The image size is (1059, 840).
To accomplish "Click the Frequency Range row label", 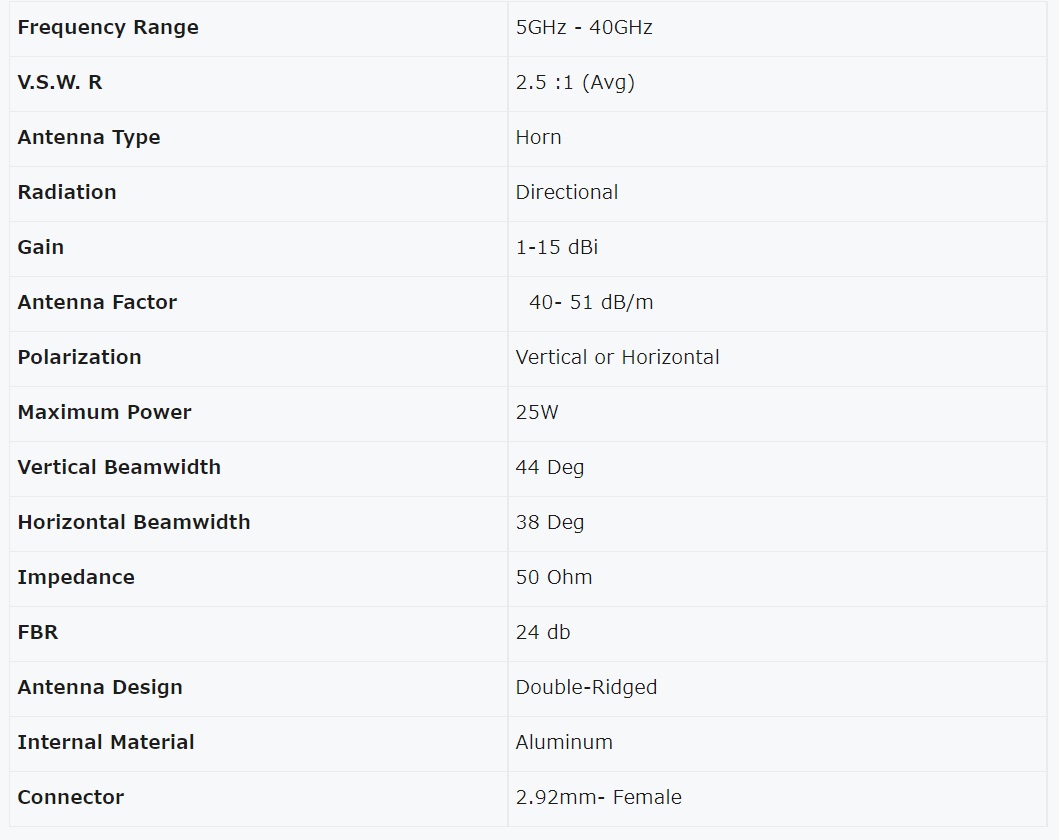I will pyautogui.click(x=108, y=28).
